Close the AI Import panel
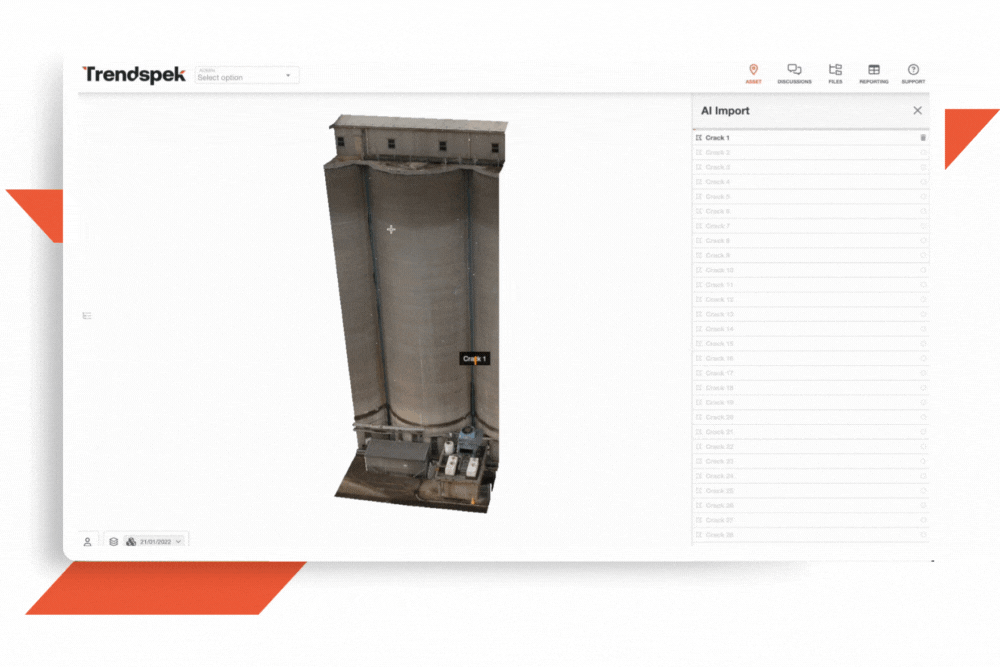The width and height of the screenshot is (1000, 667). pos(917,110)
